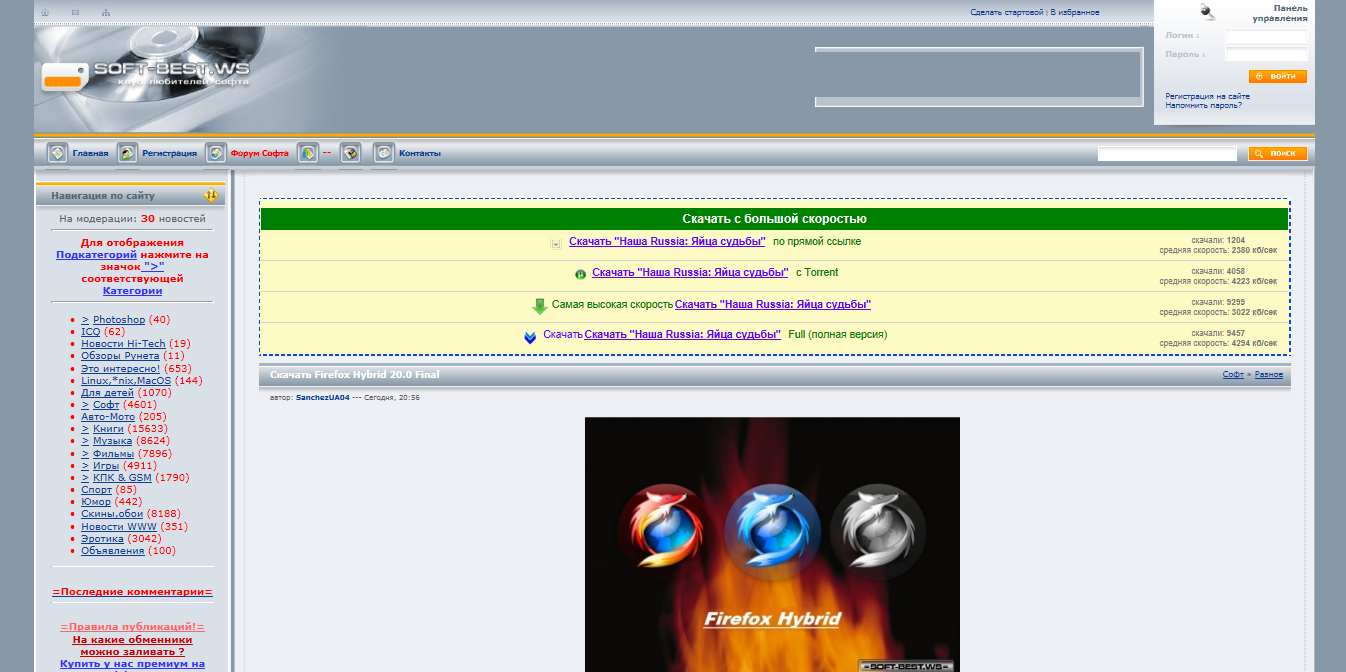Download Наша Russia via the Torrent link
1346x672 pixels.
click(x=690, y=273)
